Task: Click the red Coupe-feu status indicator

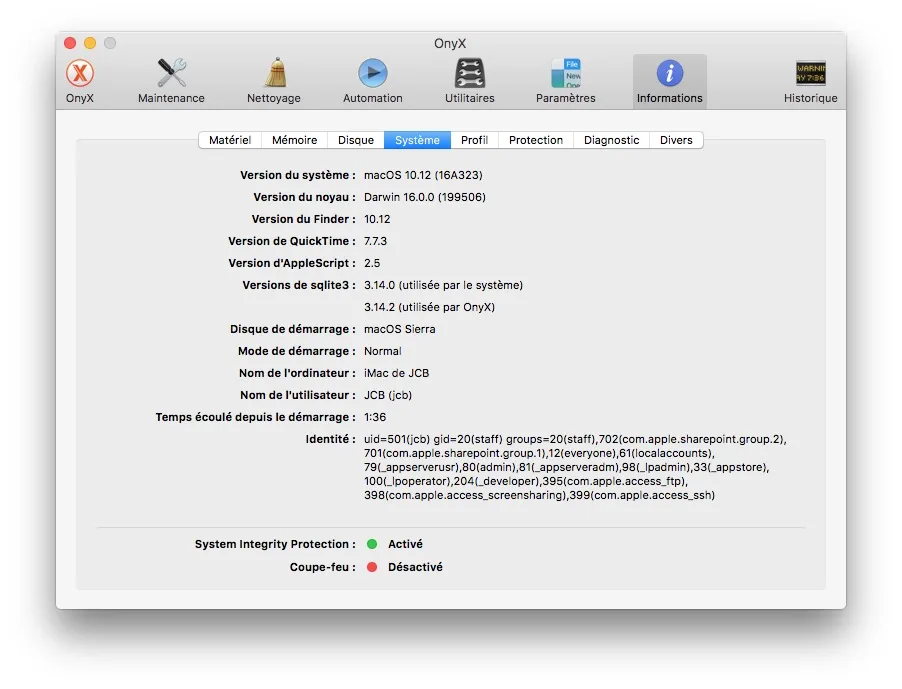Action: click(372, 567)
